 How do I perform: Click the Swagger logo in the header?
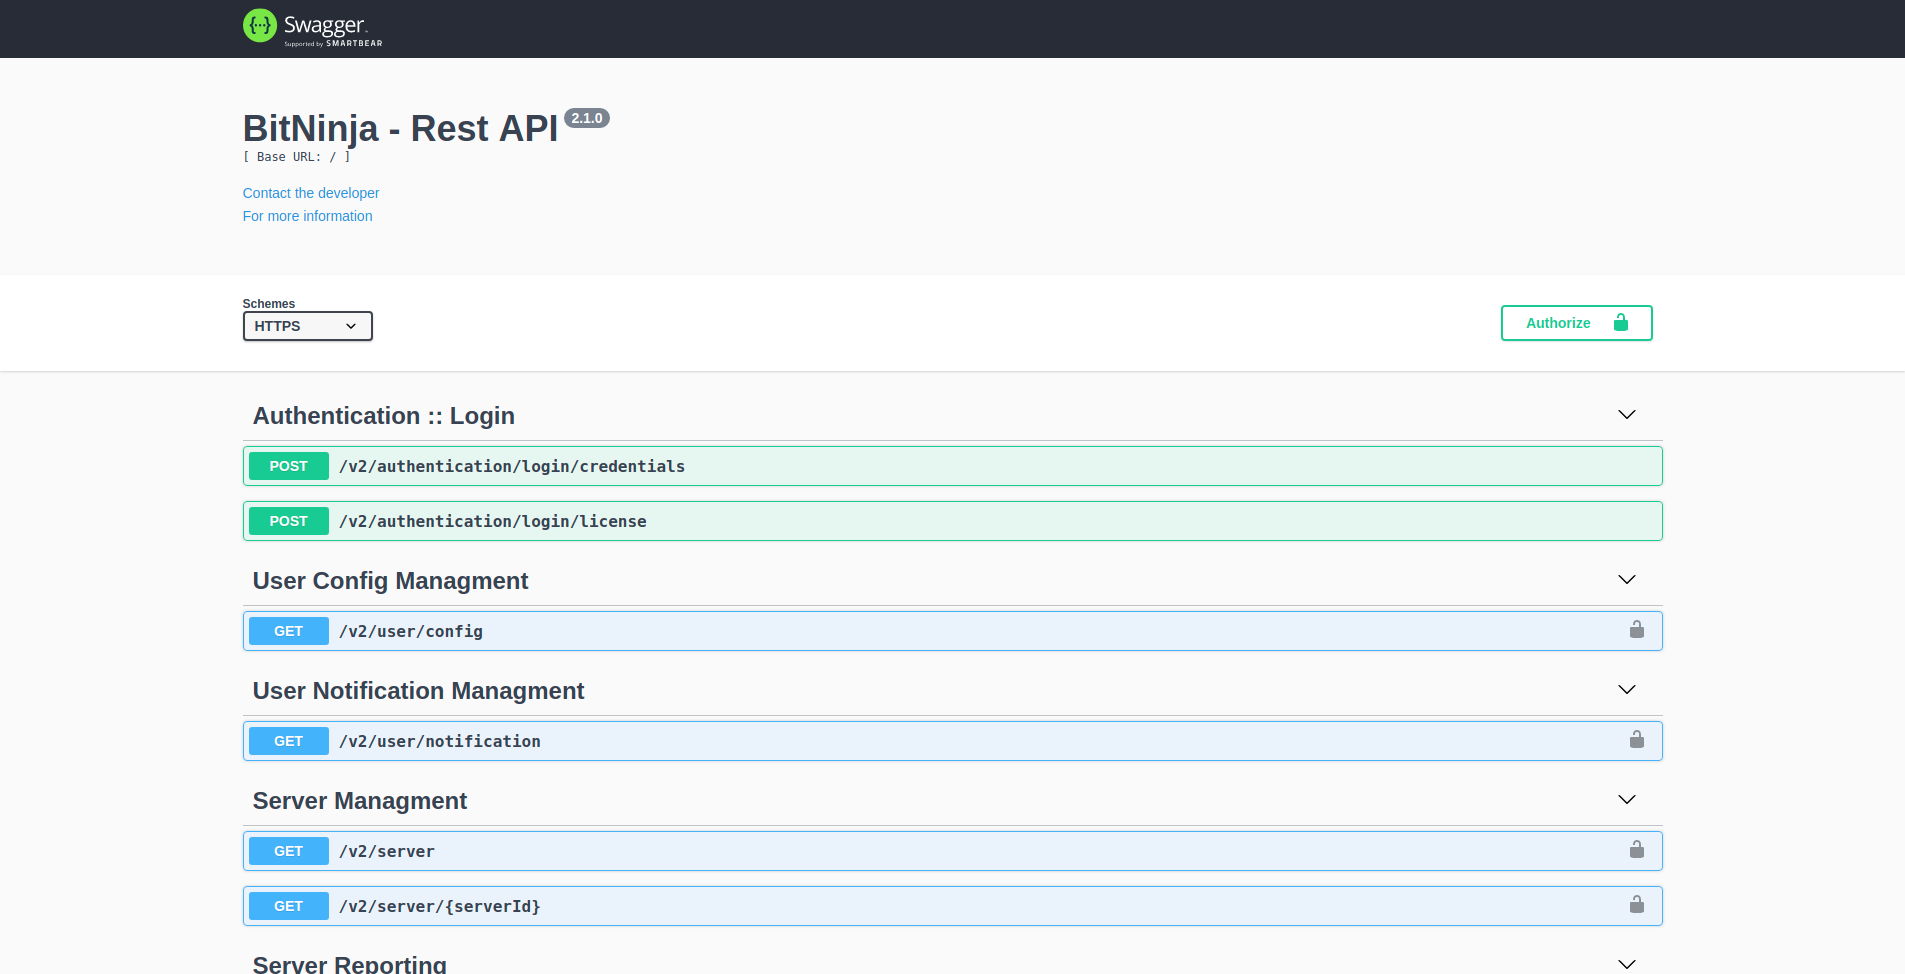coord(313,27)
